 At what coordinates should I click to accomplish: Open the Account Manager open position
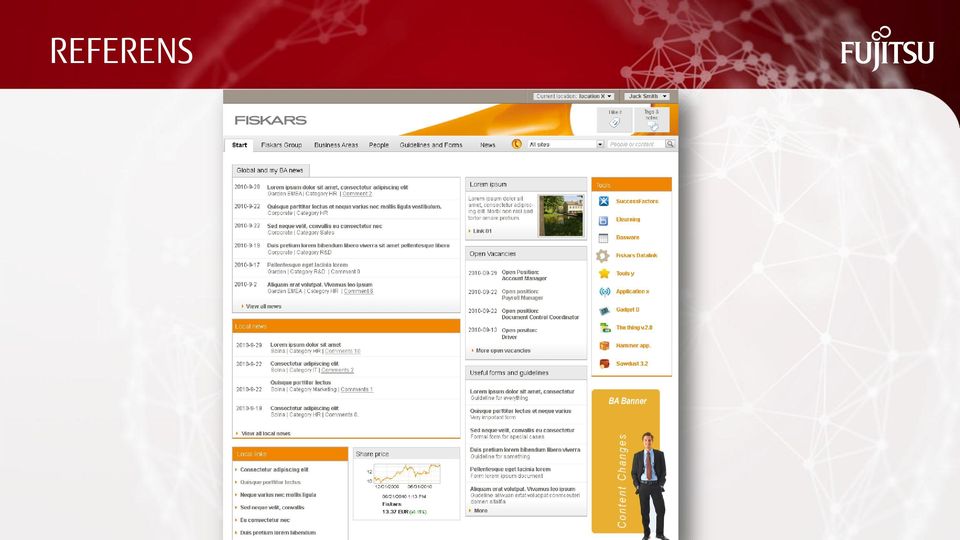tap(523, 279)
